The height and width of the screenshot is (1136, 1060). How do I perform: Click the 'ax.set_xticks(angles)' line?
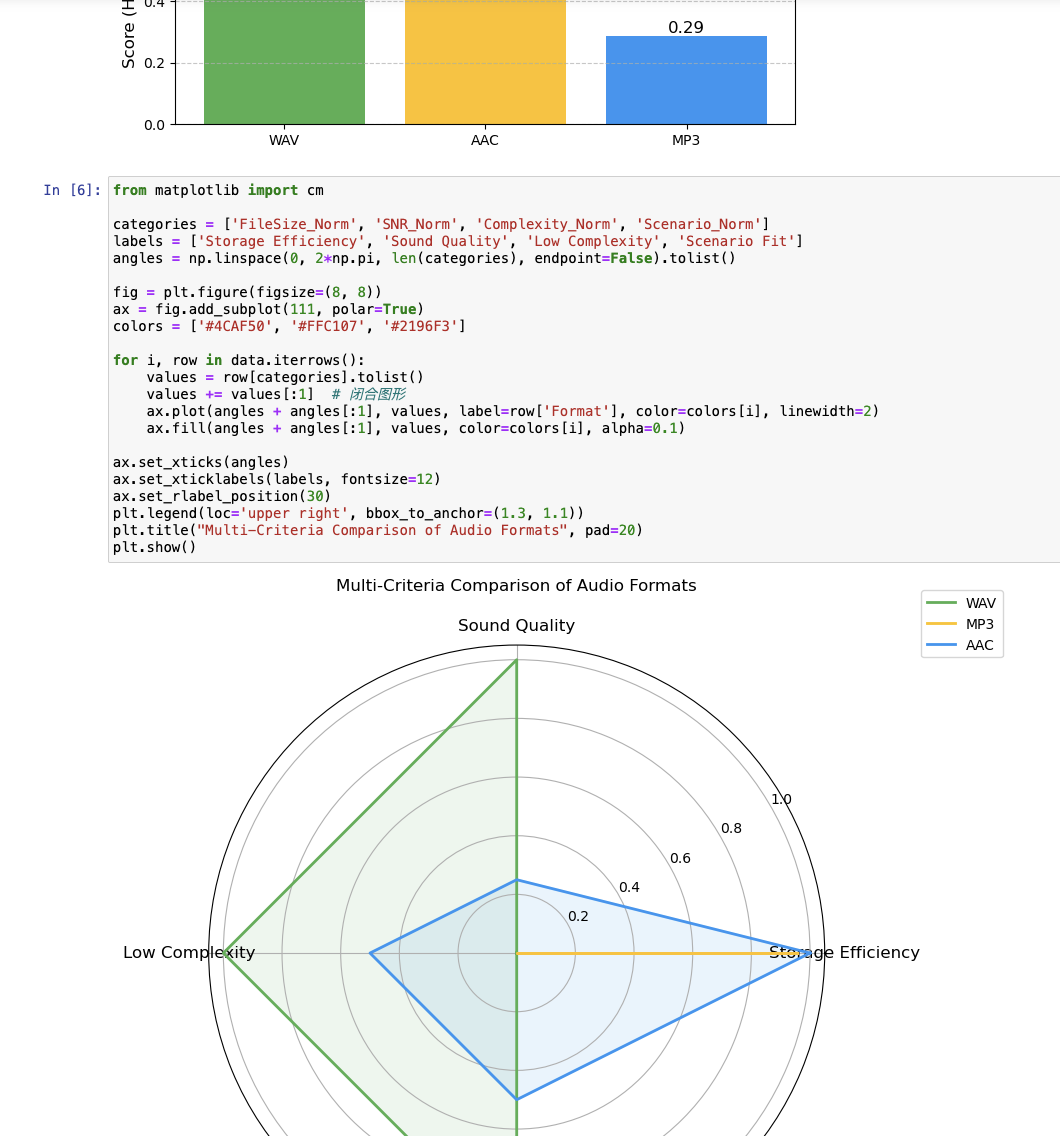[201, 462]
